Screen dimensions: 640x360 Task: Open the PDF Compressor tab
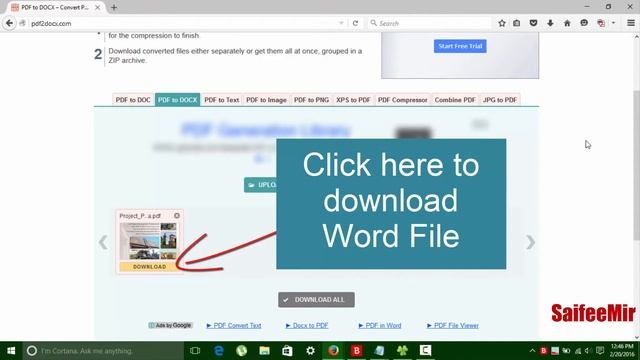pyautogui.click(x=403, y=100)
